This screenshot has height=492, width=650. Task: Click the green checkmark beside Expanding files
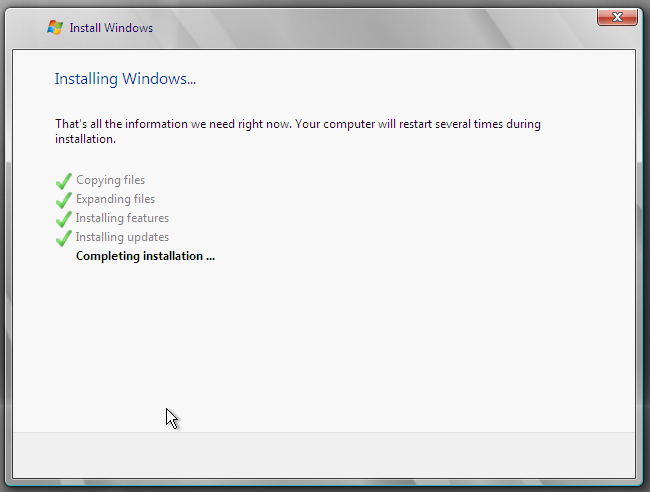tap(64, 200)
